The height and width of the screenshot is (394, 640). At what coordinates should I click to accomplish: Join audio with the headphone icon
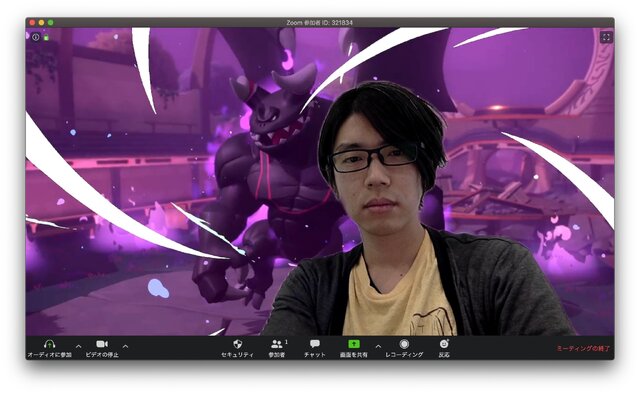pyautogui.click(x=49, y=344)
